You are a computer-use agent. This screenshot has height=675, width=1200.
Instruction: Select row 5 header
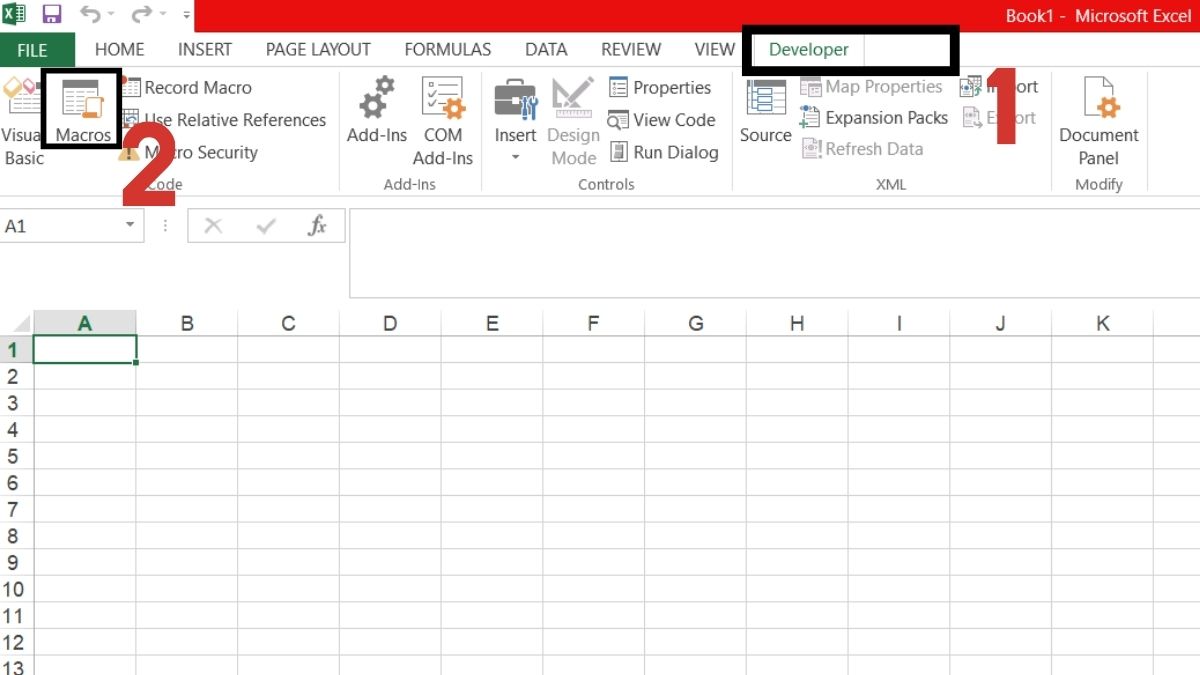coord(16,456)
